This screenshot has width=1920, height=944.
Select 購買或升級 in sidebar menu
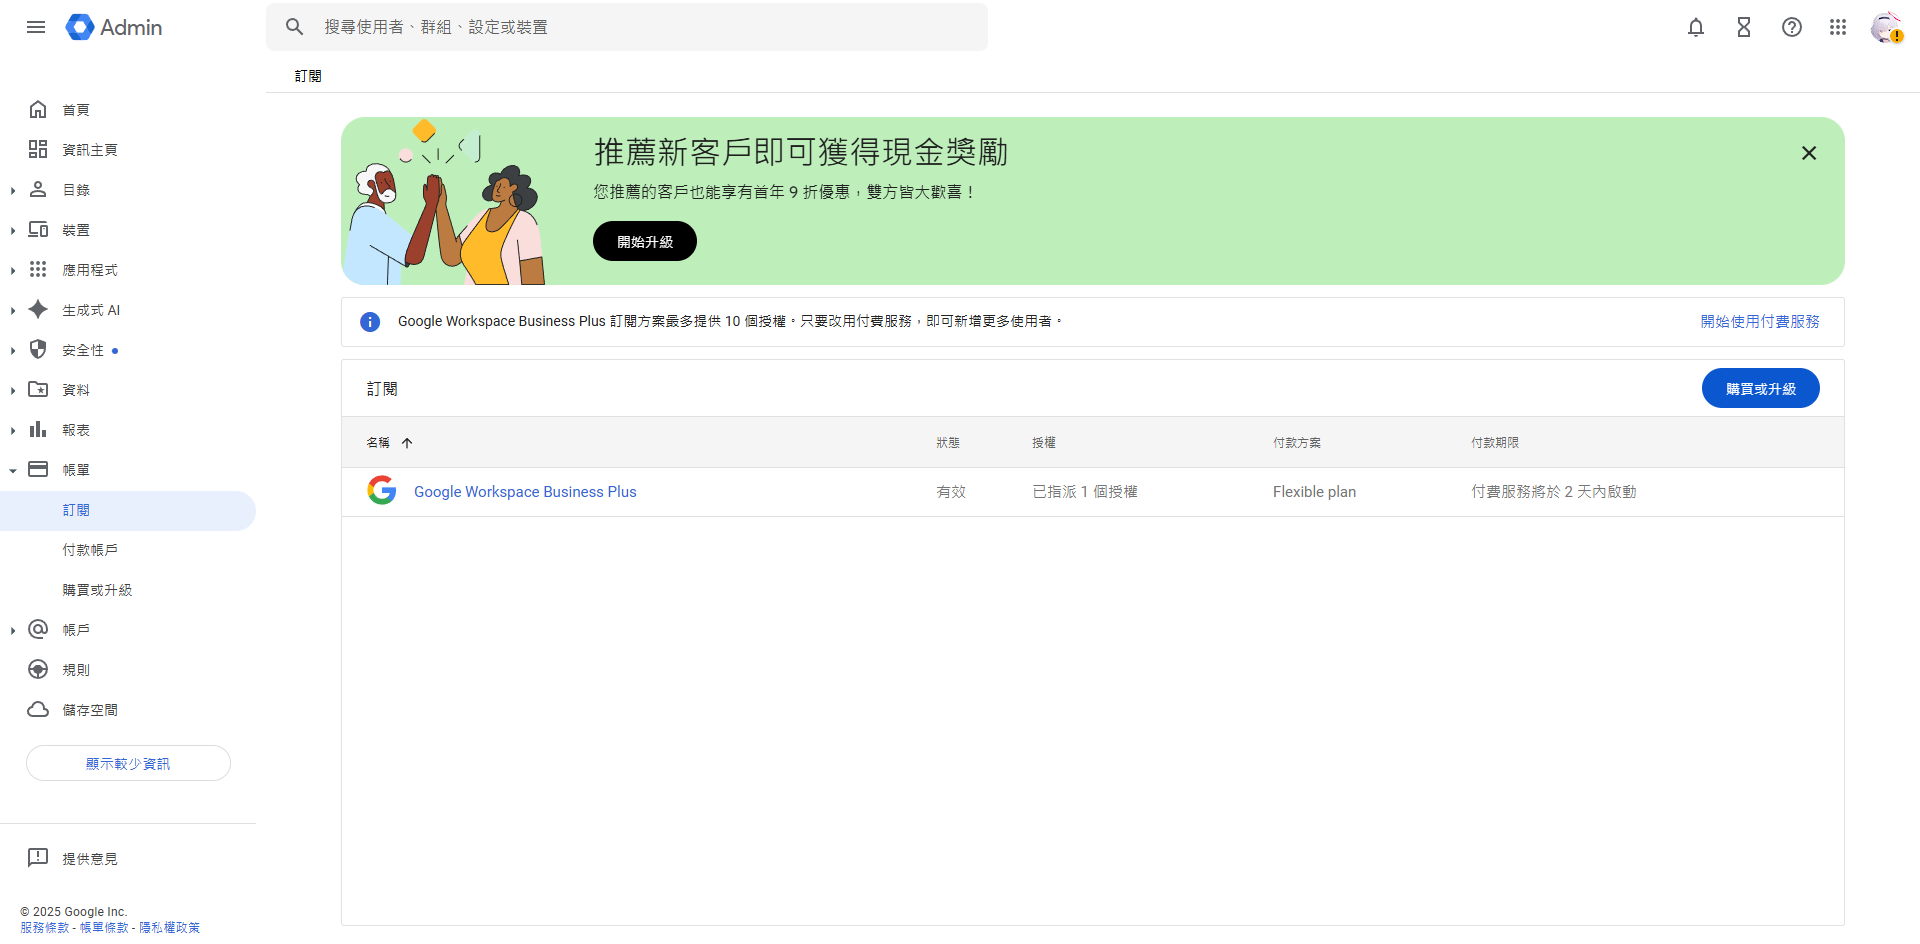[x=97, y=590]
